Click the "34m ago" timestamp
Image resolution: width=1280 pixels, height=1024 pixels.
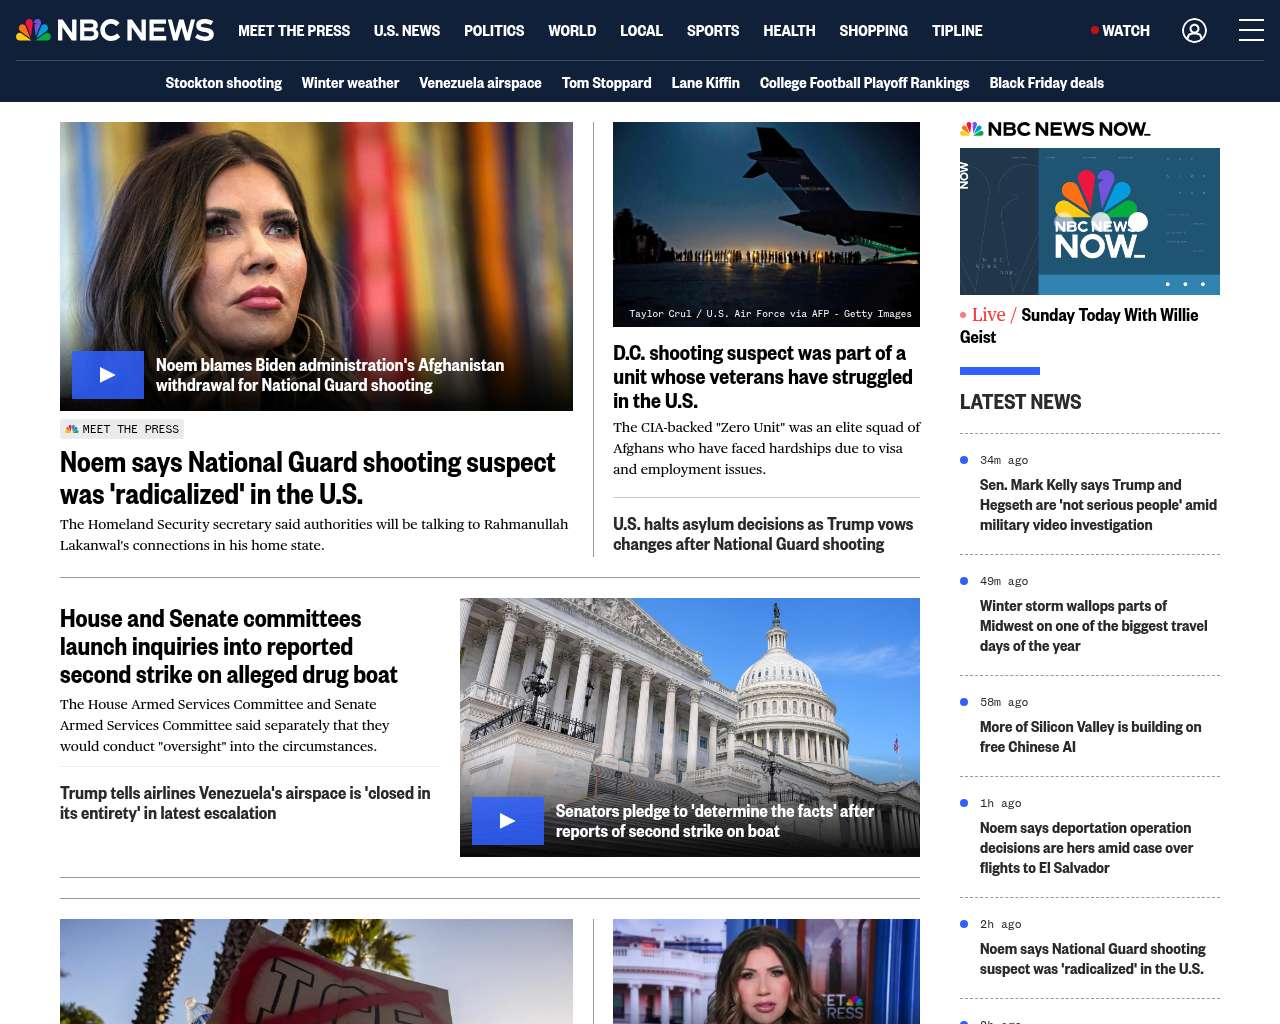pyautogui.click(x=1004, y=460)
